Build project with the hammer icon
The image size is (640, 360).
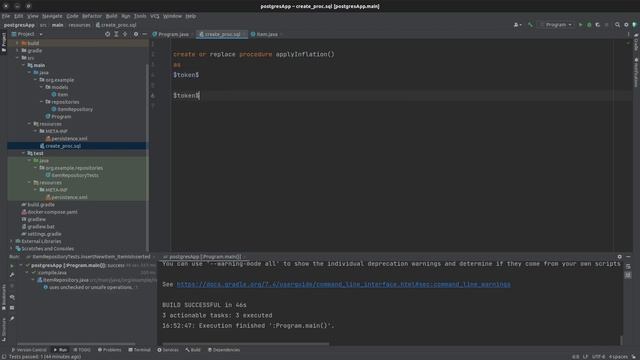[530, 25]
